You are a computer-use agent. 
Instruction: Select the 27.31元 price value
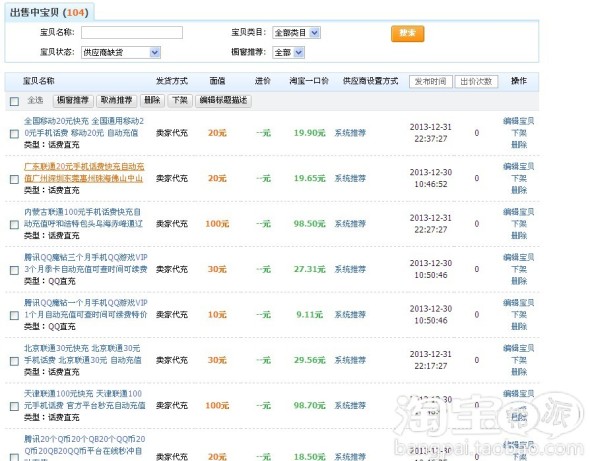[x=309, y=269]
